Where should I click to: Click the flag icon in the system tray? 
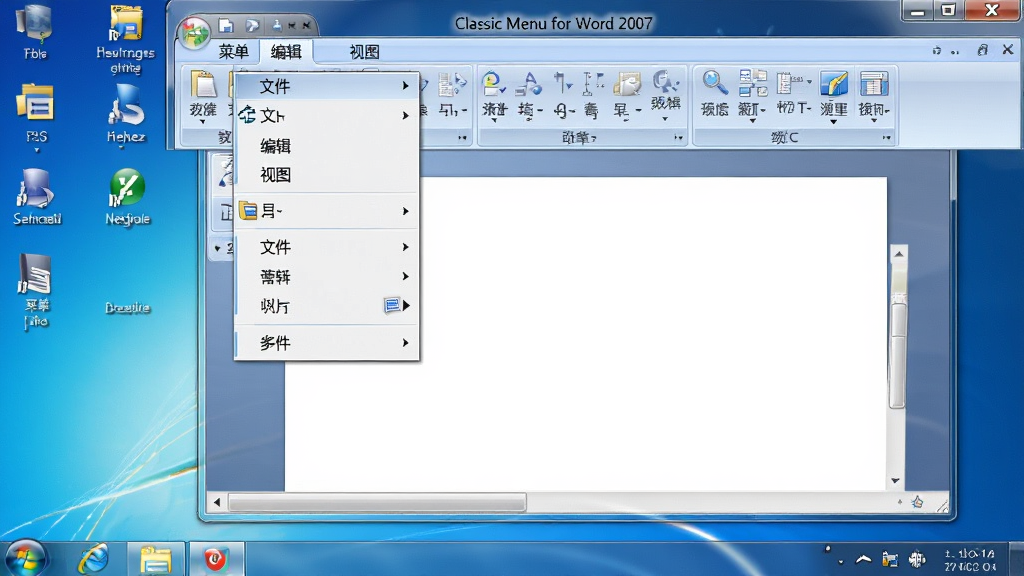pyautogui.click(x=889, y=559)
